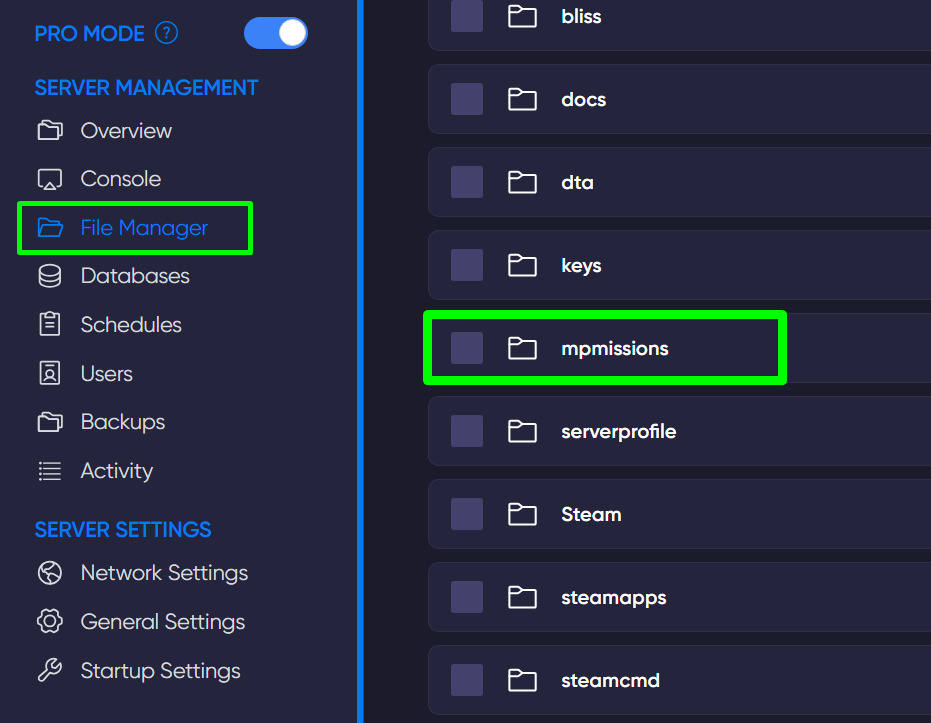Go to Backups

(x=122, y=422)
